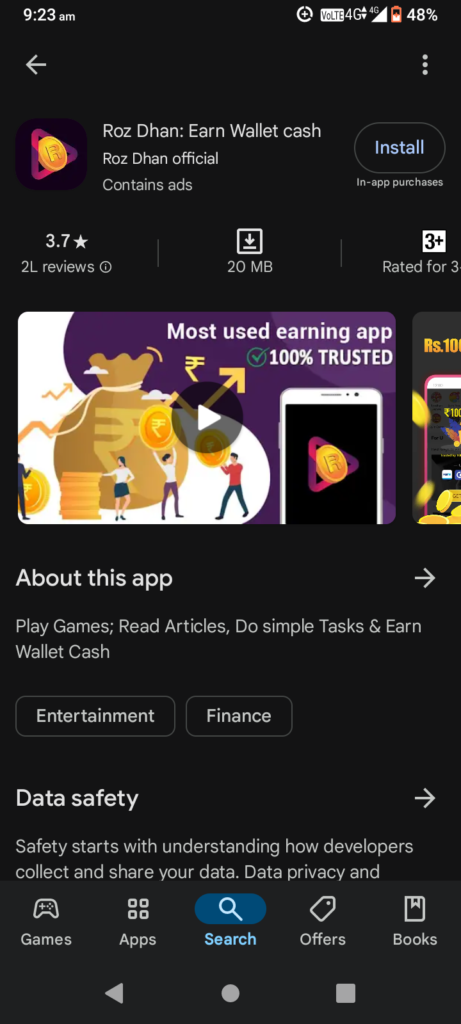Play the app promo video
This screenshot has width=461, height=1024.
pos(209,418)
